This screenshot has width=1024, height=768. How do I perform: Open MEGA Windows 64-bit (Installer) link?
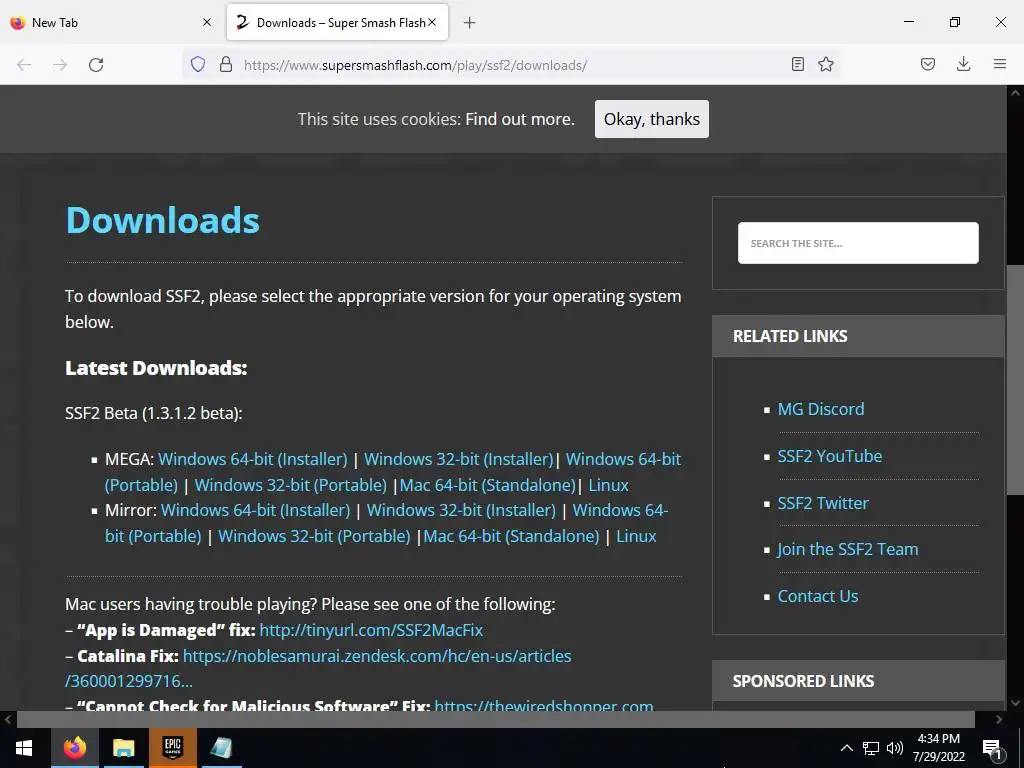tap(253, 459)
